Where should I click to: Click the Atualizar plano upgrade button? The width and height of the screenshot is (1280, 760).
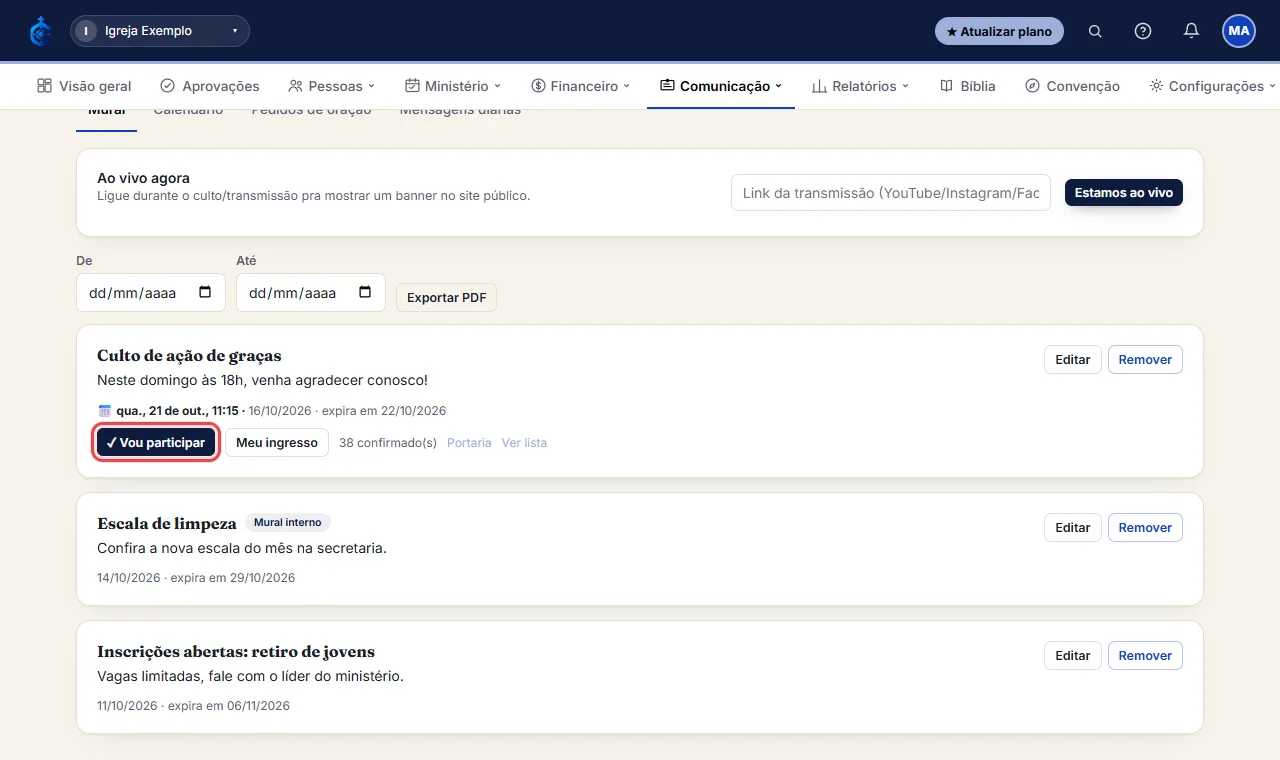(x=999, y=31)
